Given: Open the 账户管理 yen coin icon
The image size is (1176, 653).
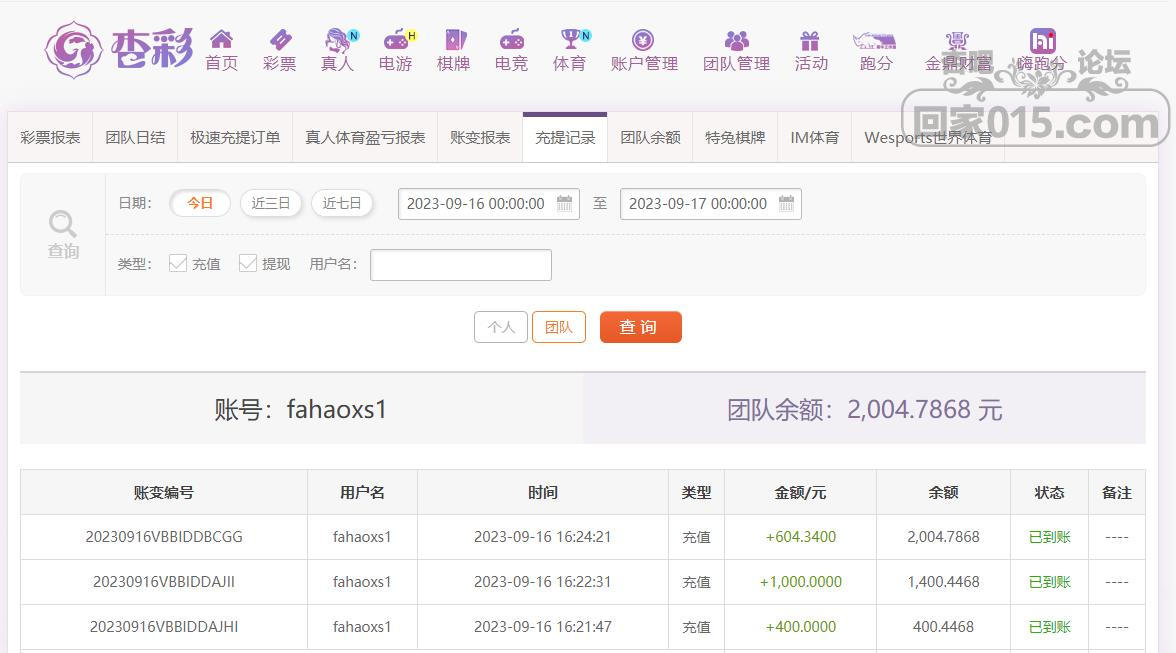Looking at the screenshot, I should pyautogui.click(x=643, y=39).
